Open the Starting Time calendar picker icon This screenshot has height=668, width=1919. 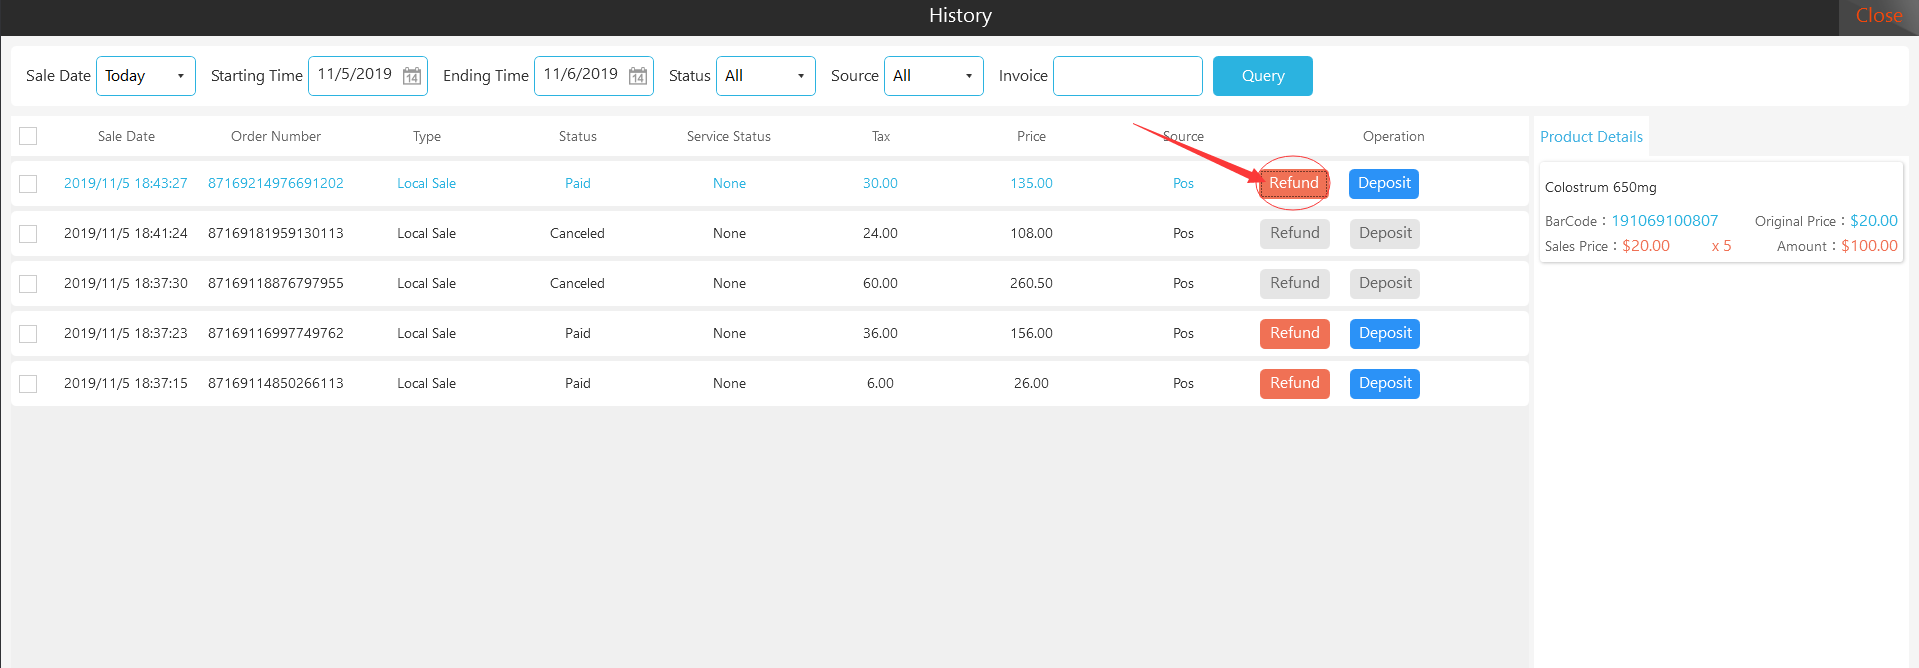(411, 76)
